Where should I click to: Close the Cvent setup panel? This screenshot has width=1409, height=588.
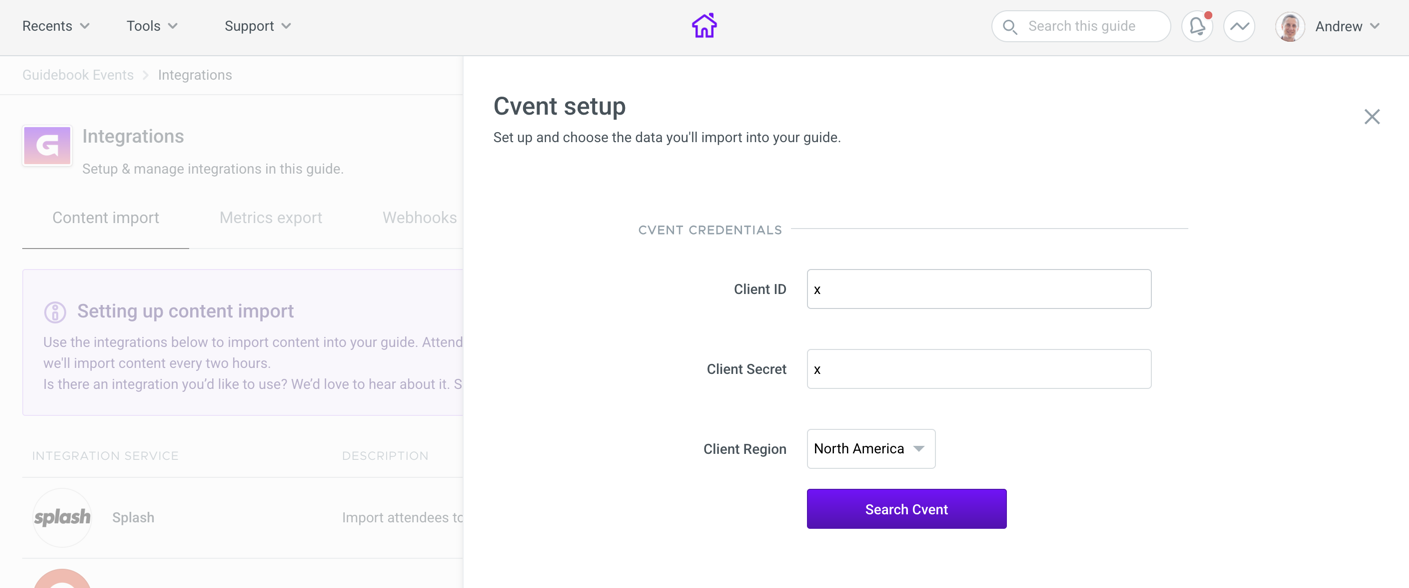[1372, 117]
